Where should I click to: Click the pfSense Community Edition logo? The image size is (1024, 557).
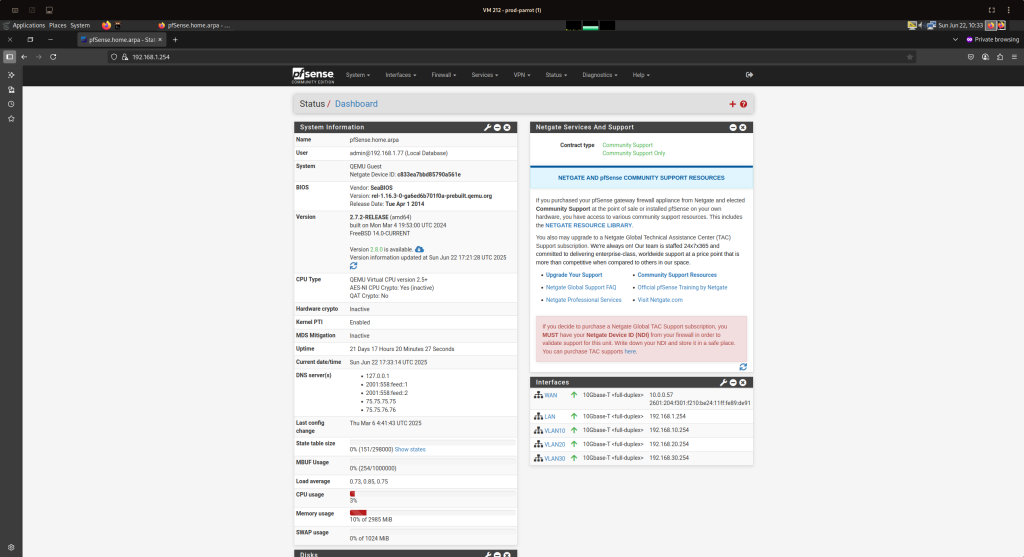coord(313,76)
